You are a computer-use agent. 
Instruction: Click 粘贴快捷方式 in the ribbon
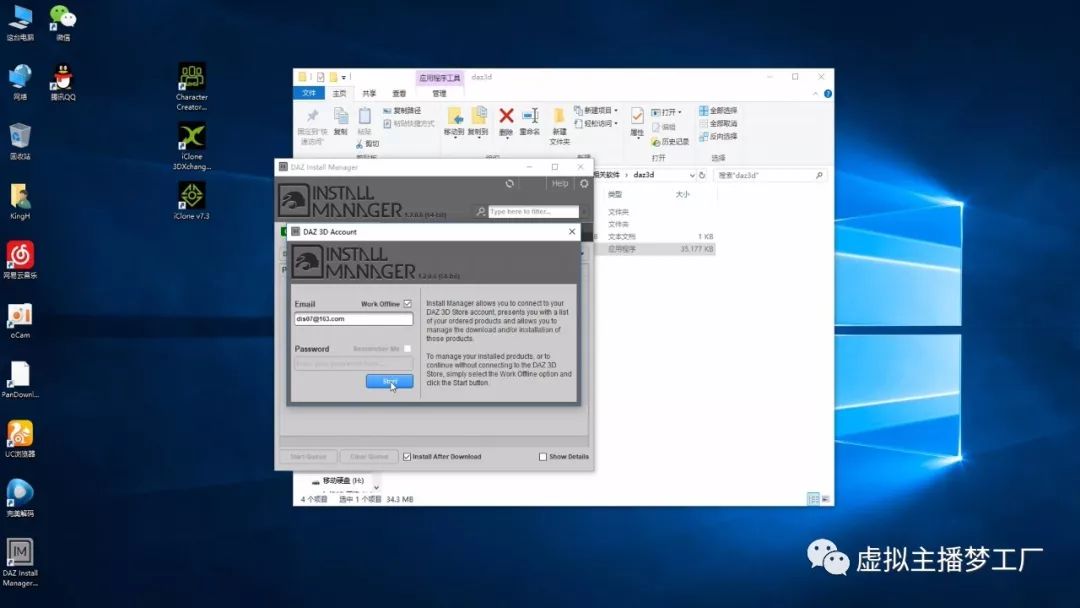pos(409,124)
